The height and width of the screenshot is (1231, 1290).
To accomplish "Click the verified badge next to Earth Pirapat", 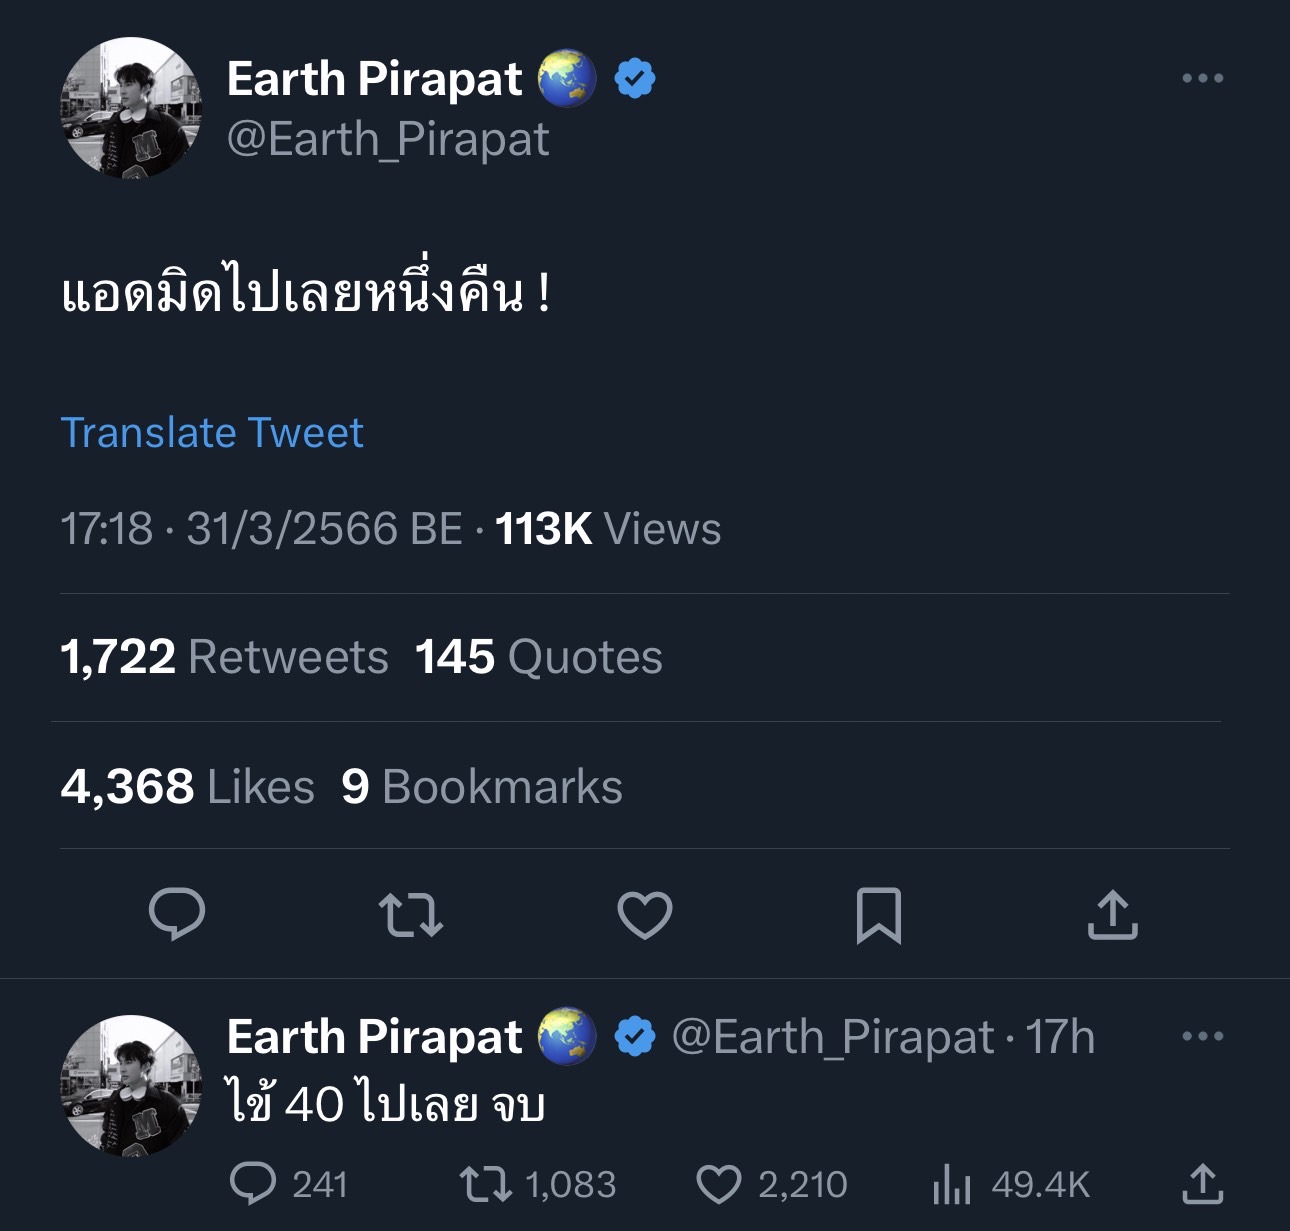I will (x=634, y=75).
